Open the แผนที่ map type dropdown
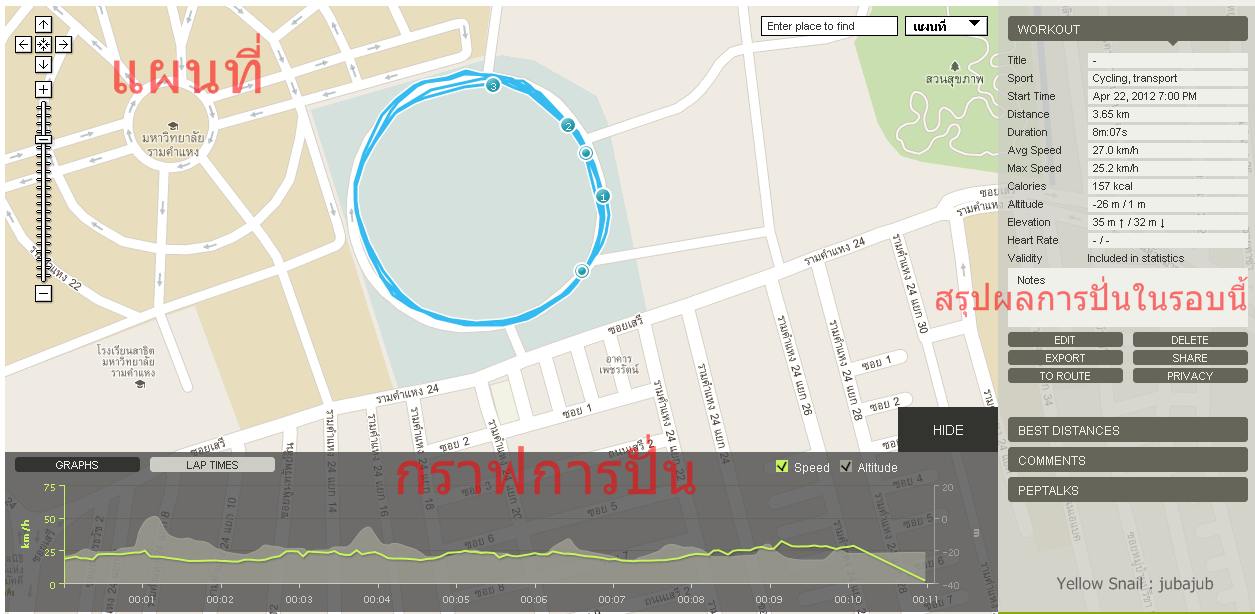The image size is (1255, 614). tap(946, 26)
